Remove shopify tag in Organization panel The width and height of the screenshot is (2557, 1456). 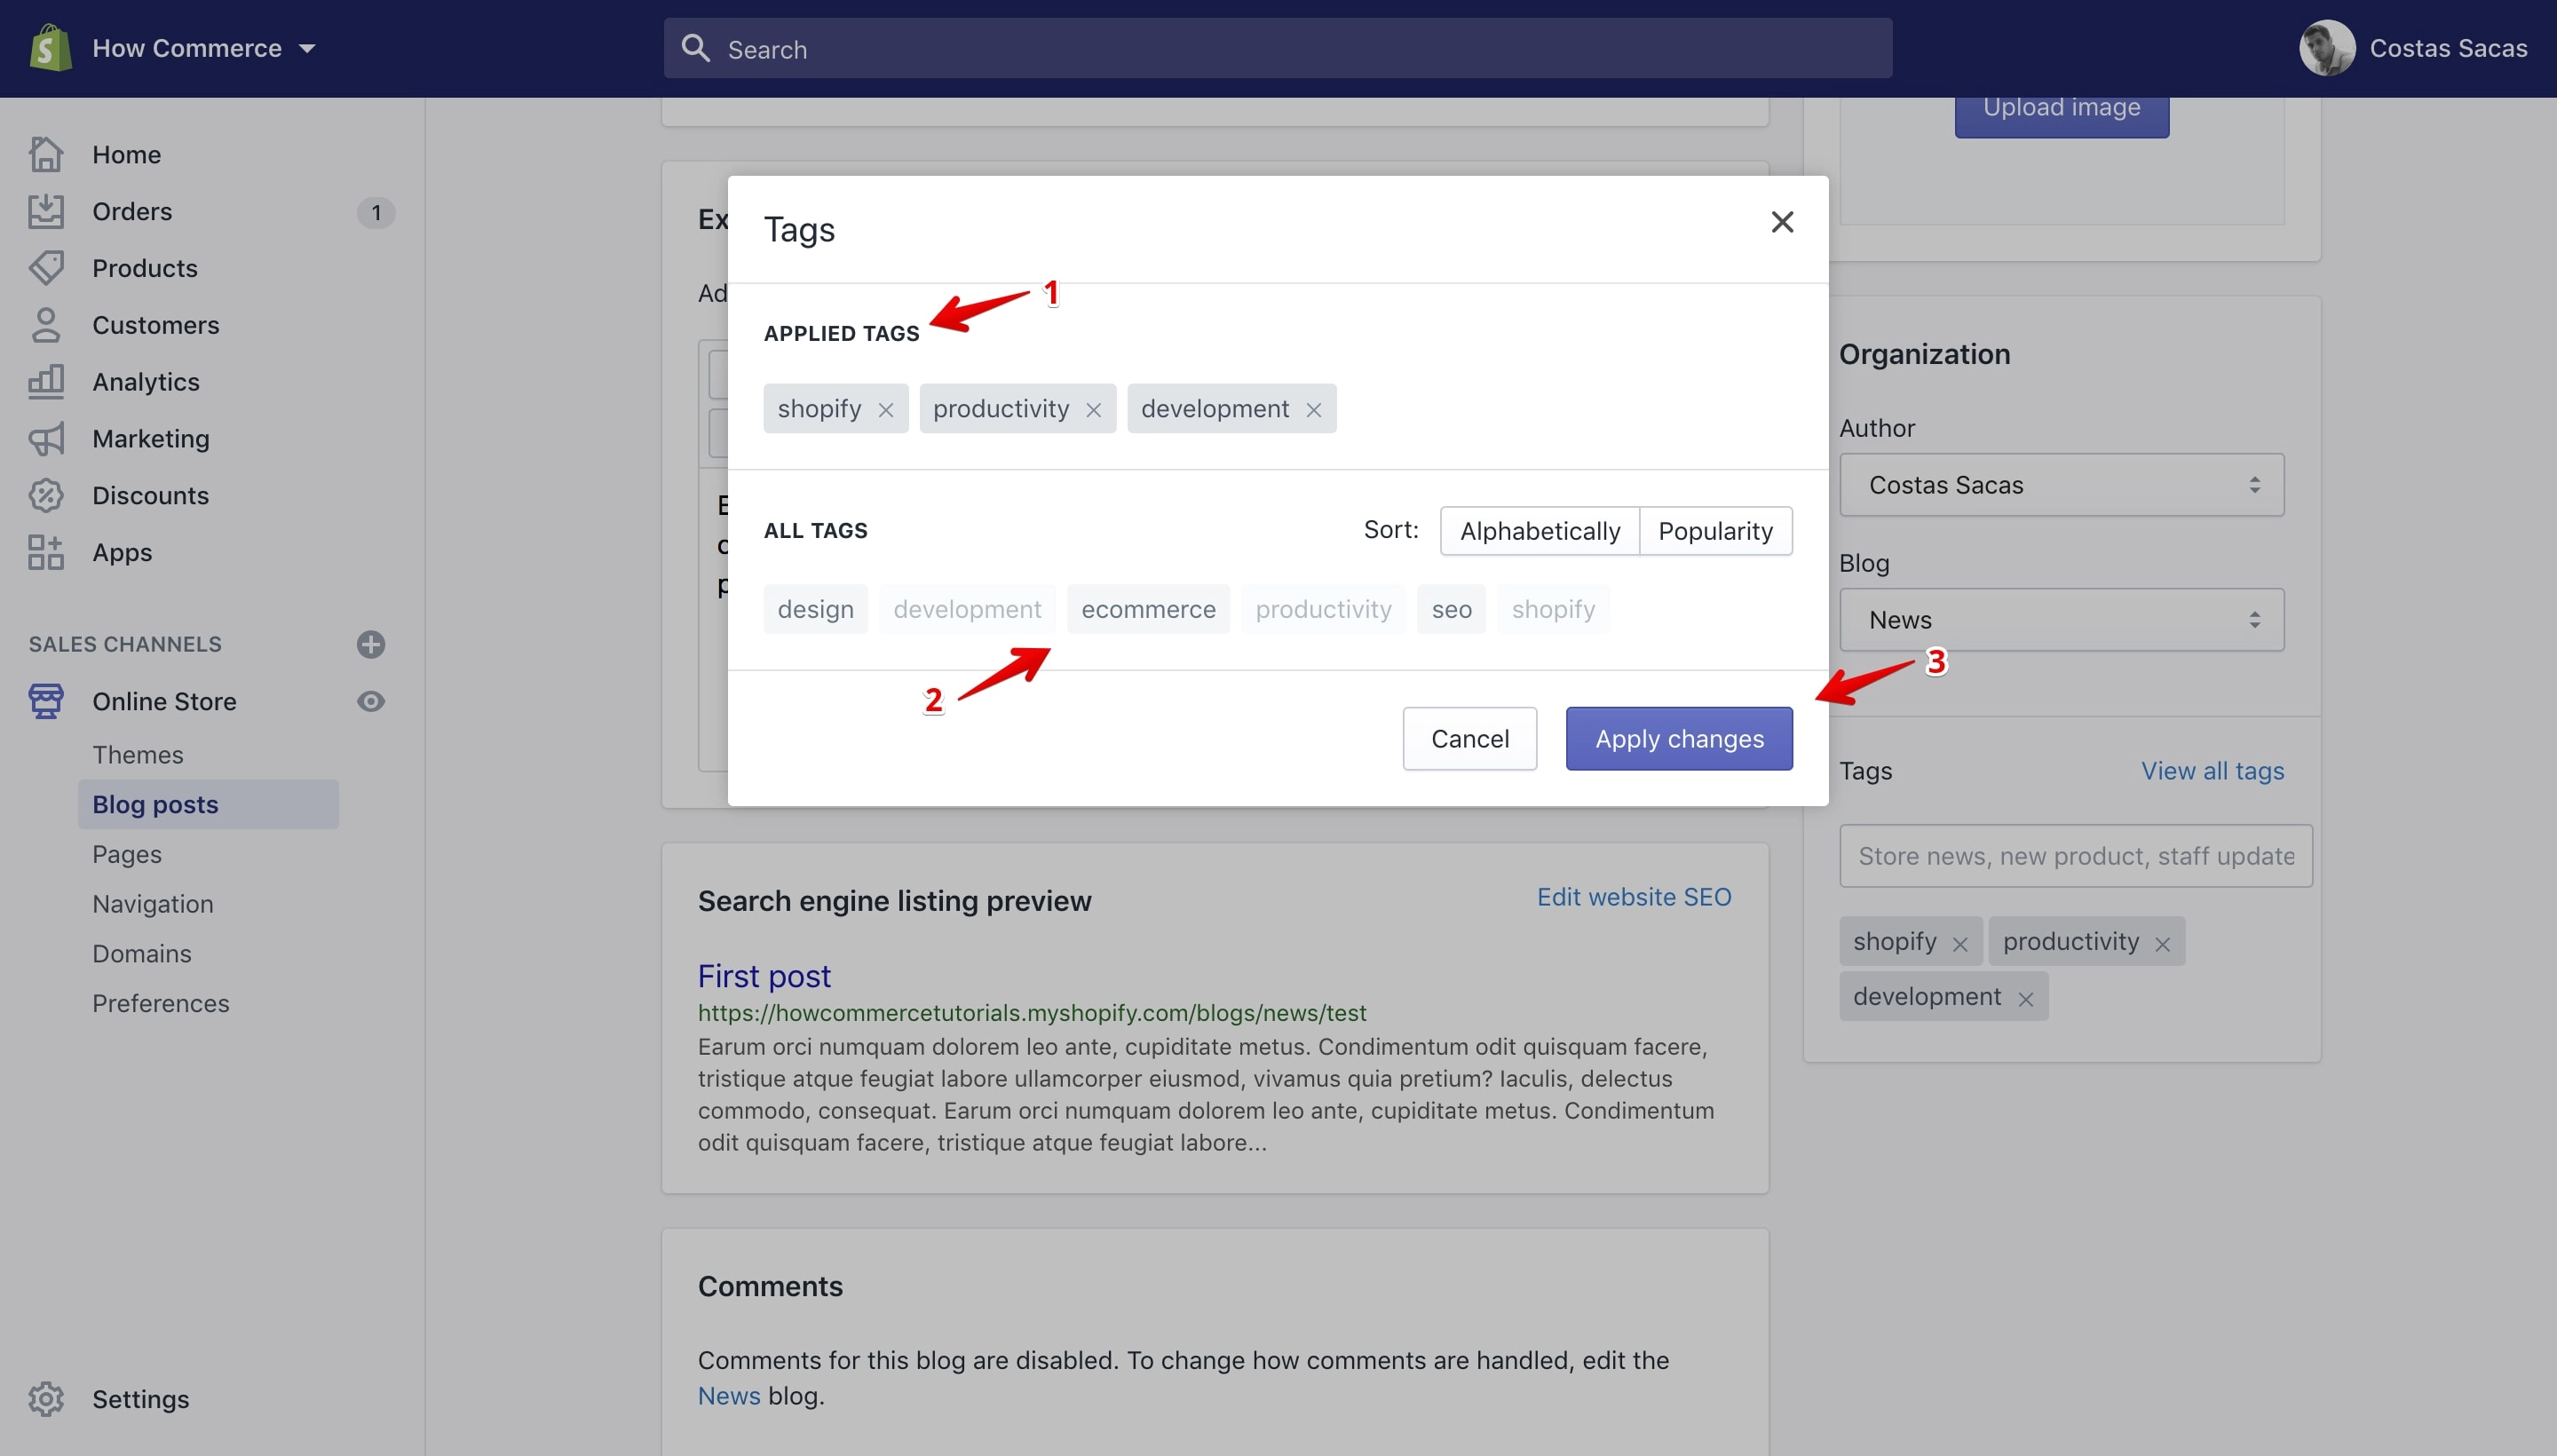1960,944
